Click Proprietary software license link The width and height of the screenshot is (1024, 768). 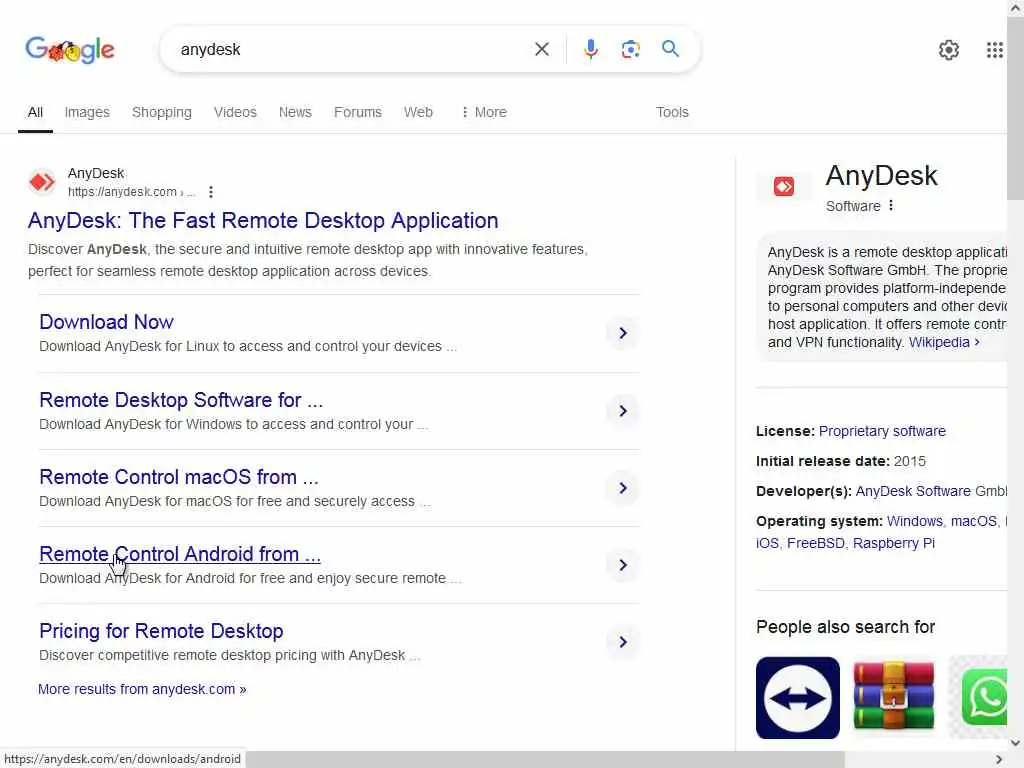click(x=882, y=431)
